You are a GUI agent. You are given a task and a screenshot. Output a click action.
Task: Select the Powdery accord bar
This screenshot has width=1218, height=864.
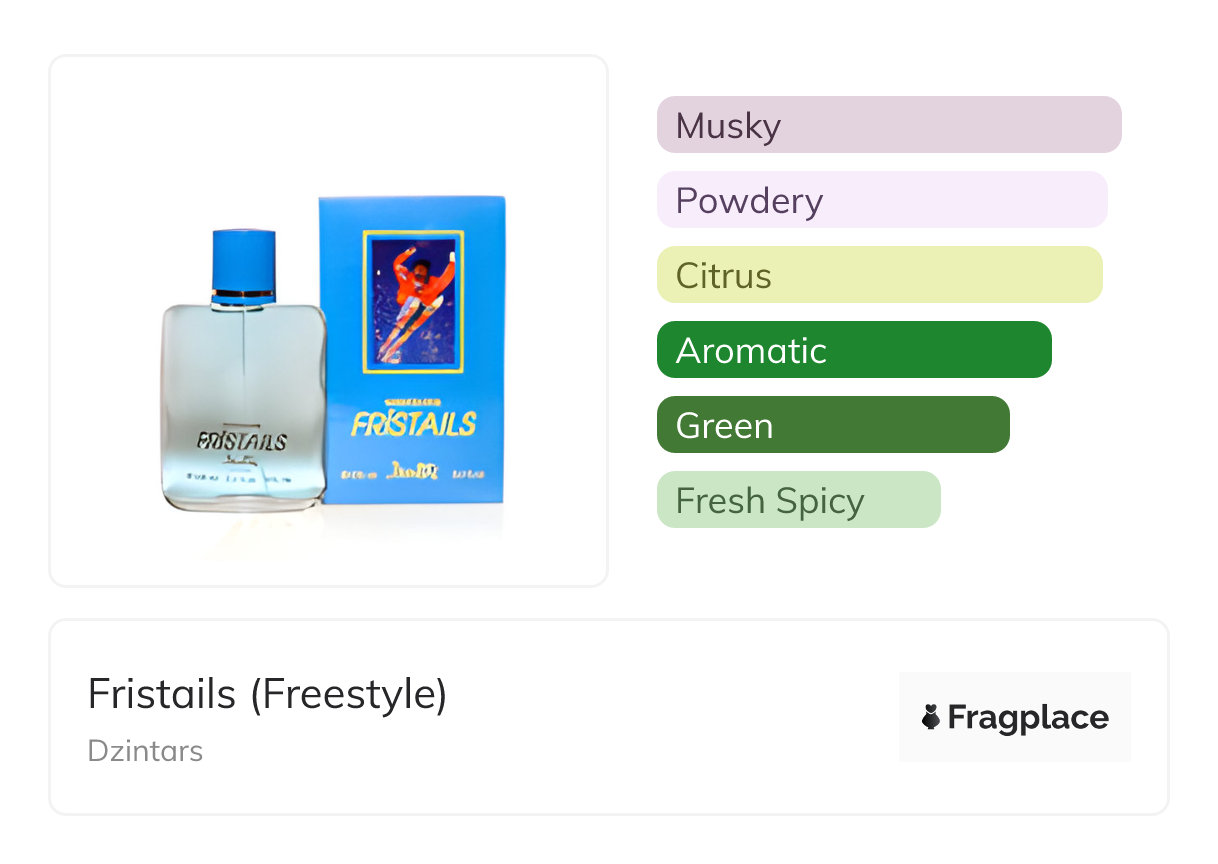point(882,200)
